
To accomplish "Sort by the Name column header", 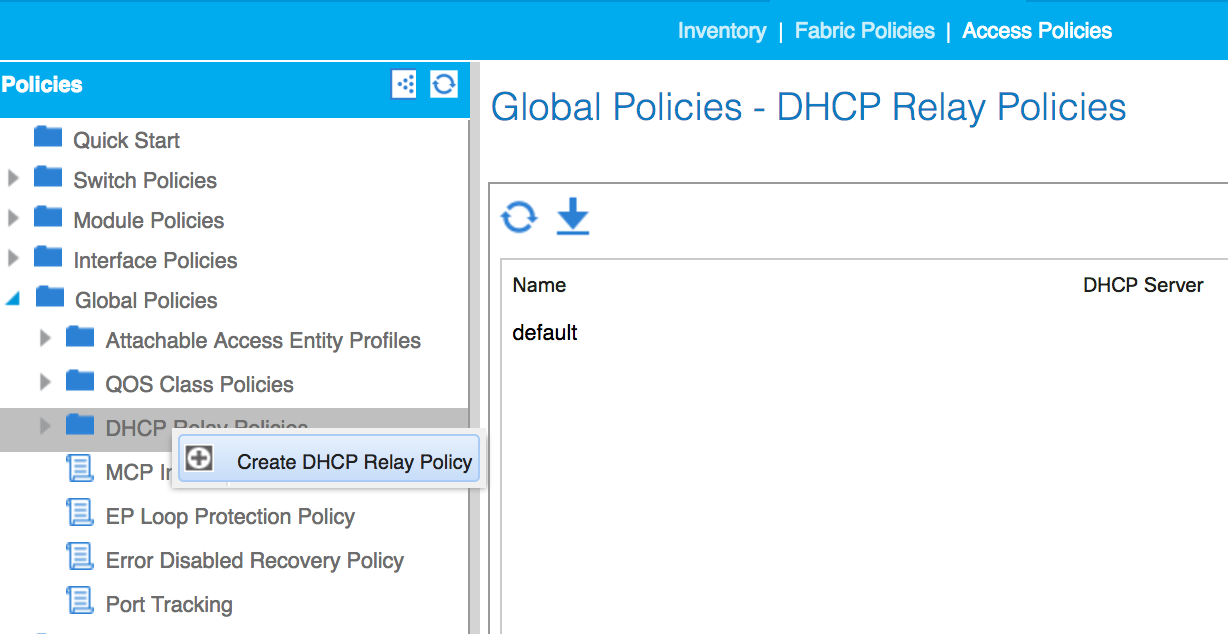I will click(x=539, y=285).
